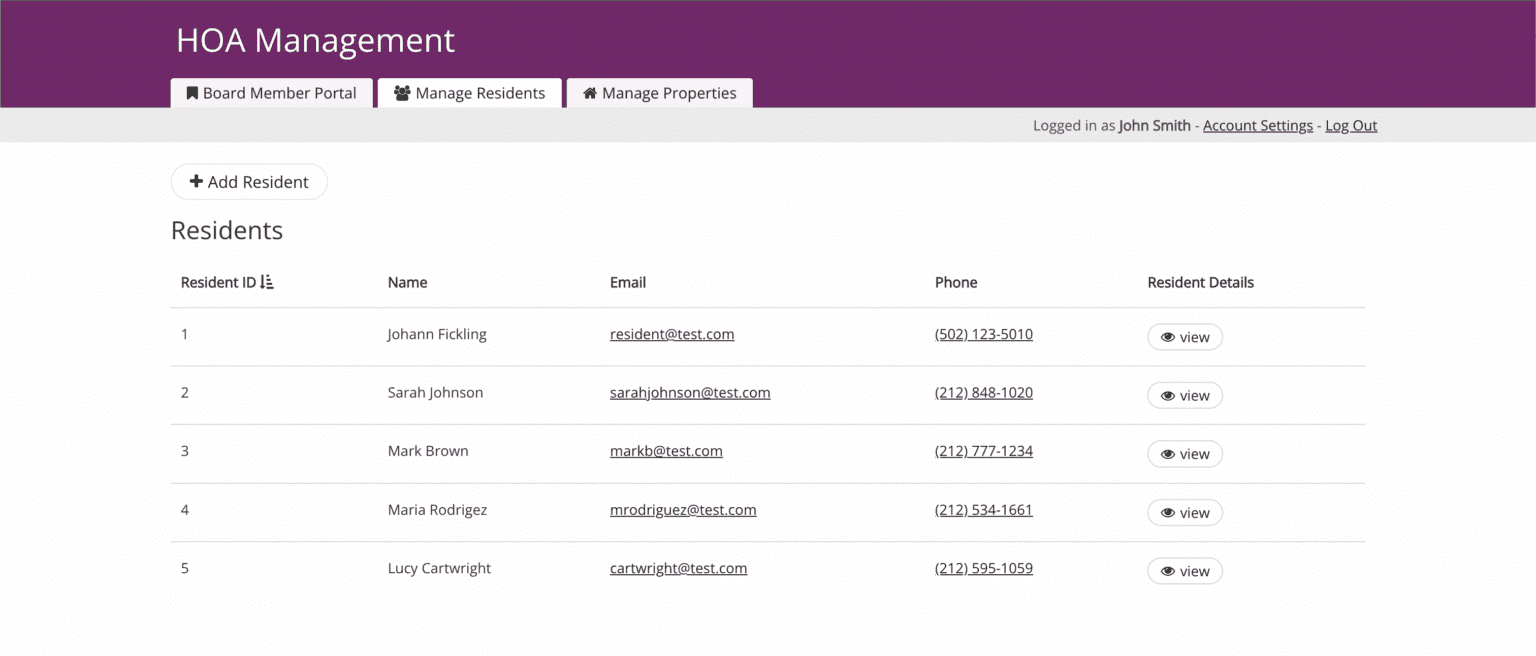Click the people icon on Manage Residents tab

(404, 92)
